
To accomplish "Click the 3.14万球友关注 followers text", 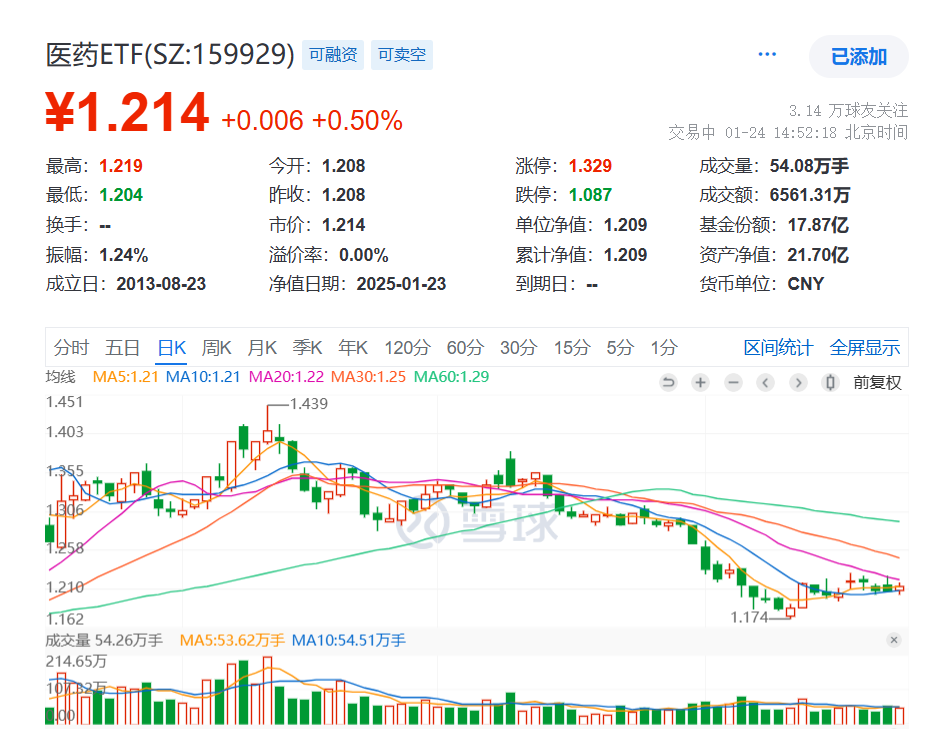I will point(847,111).
